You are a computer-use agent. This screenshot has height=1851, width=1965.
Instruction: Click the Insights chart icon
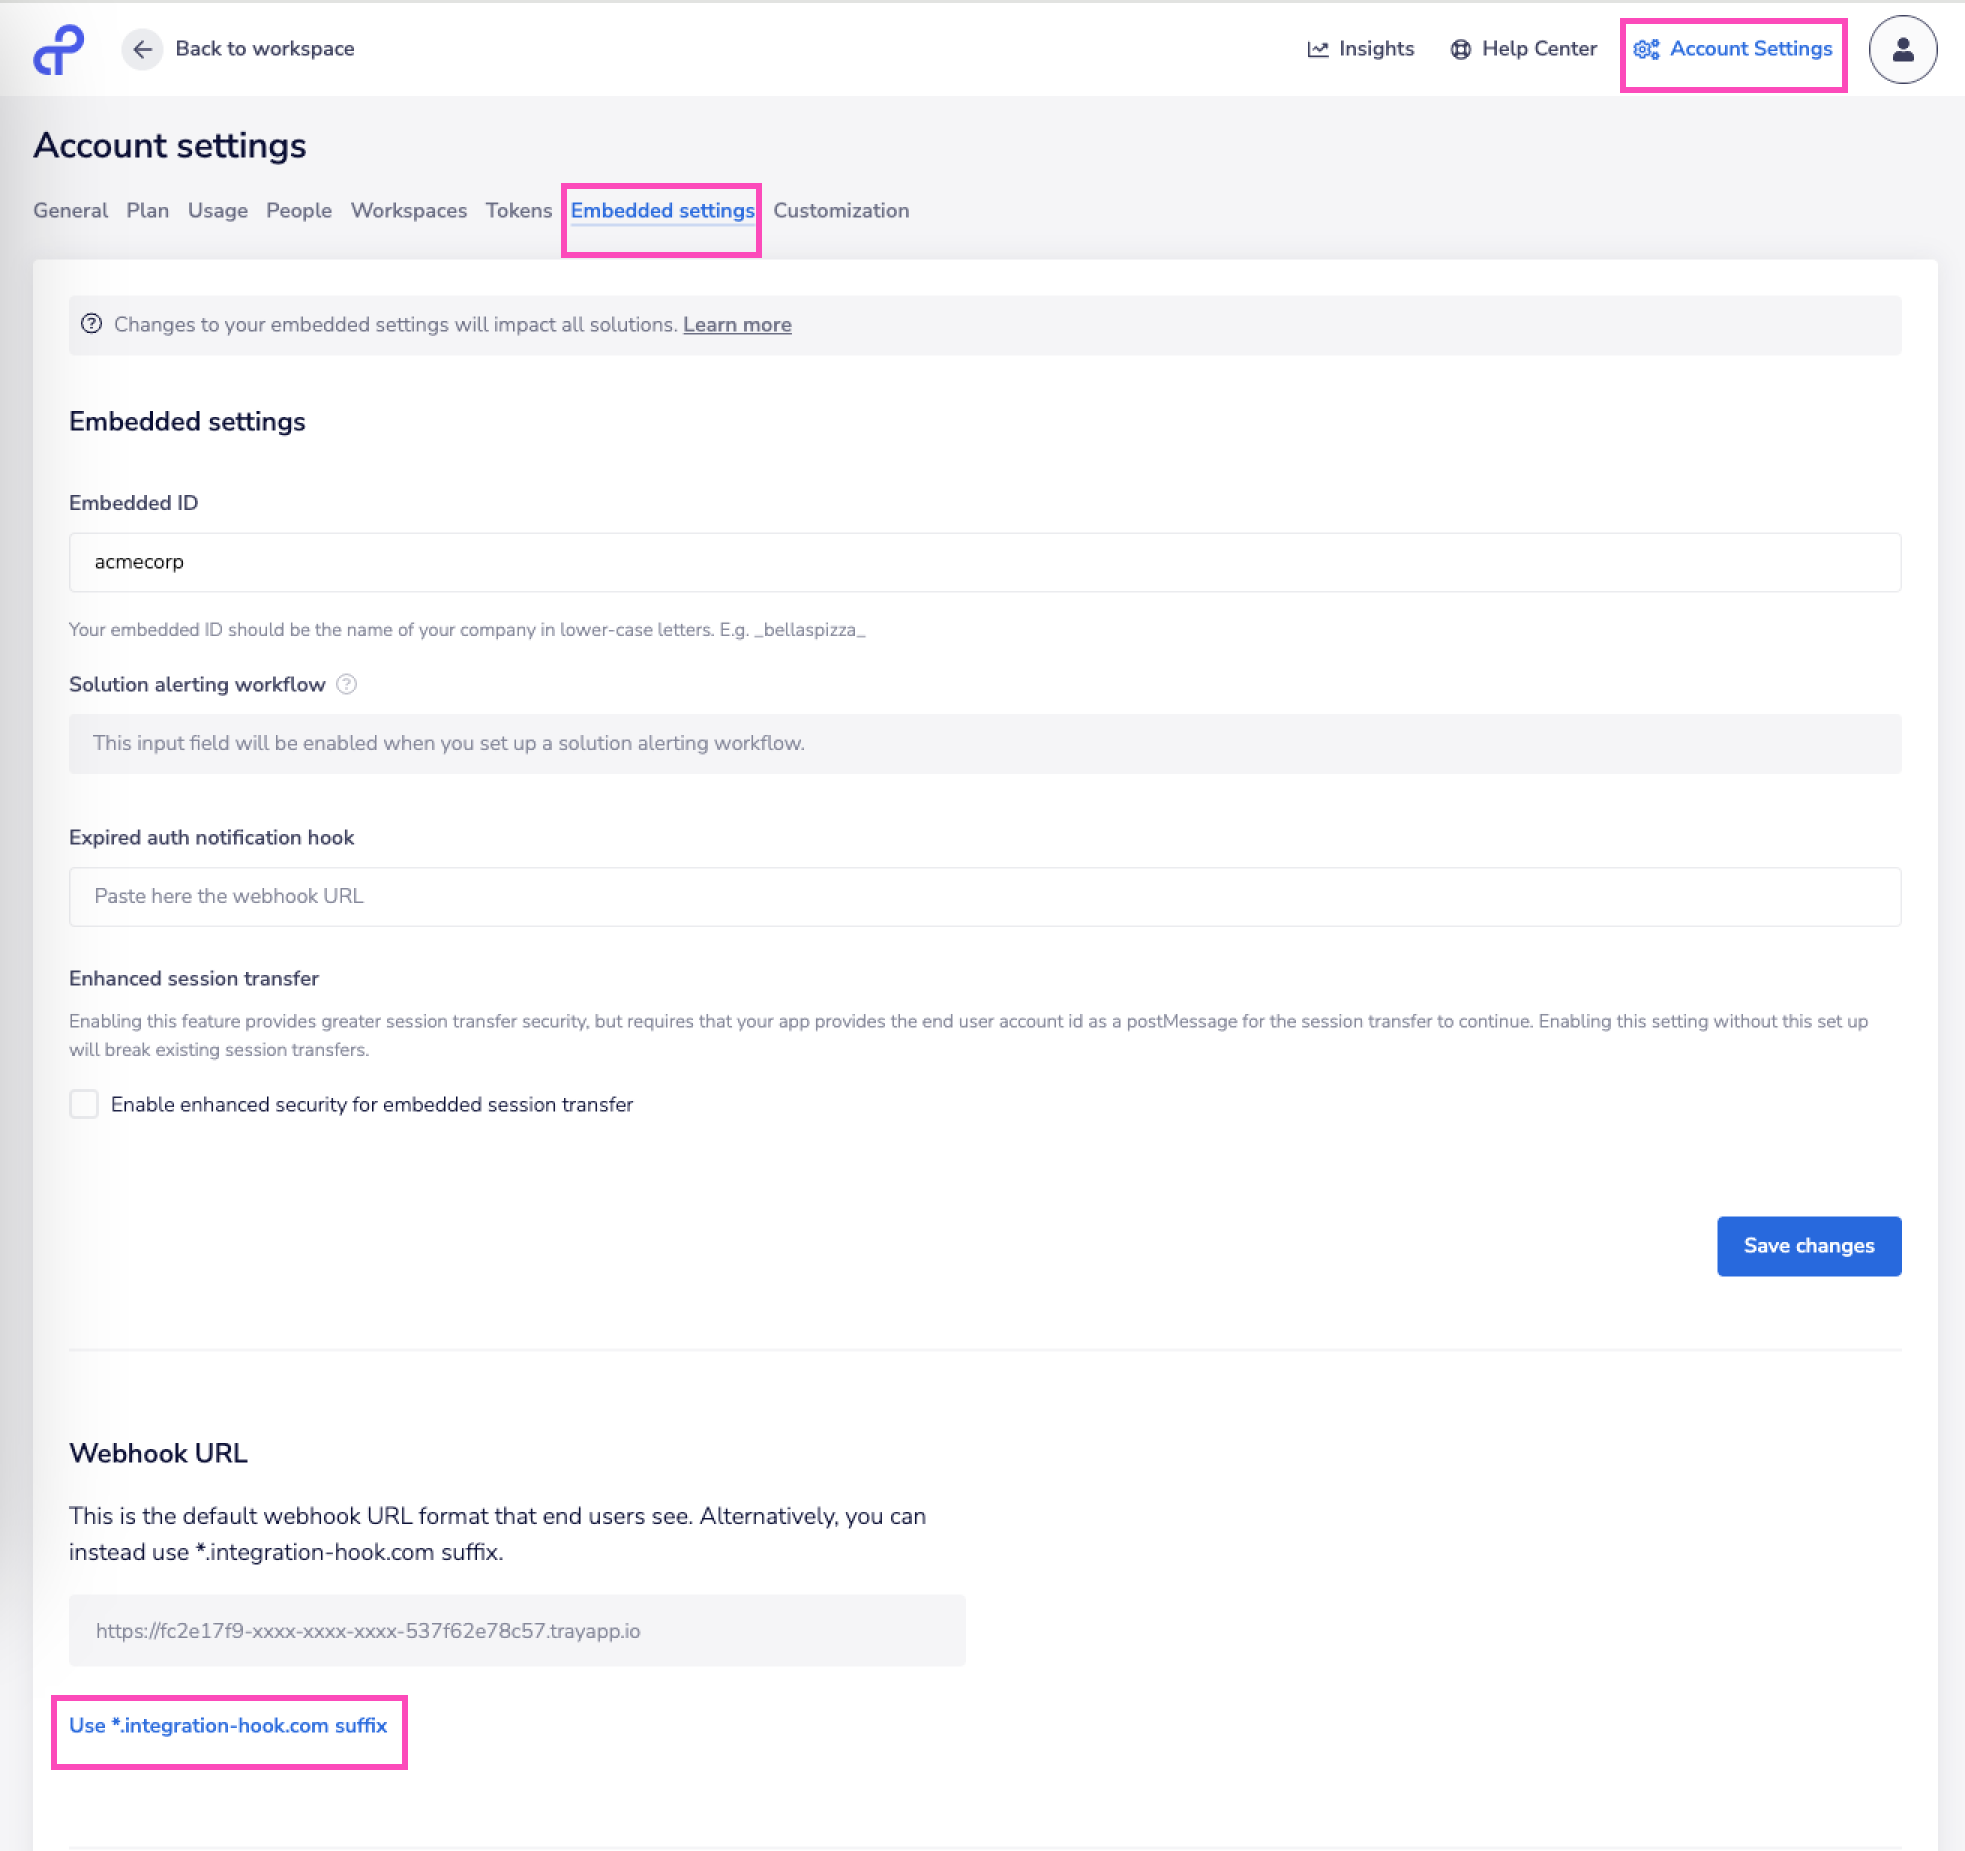tap(1317, 49)
